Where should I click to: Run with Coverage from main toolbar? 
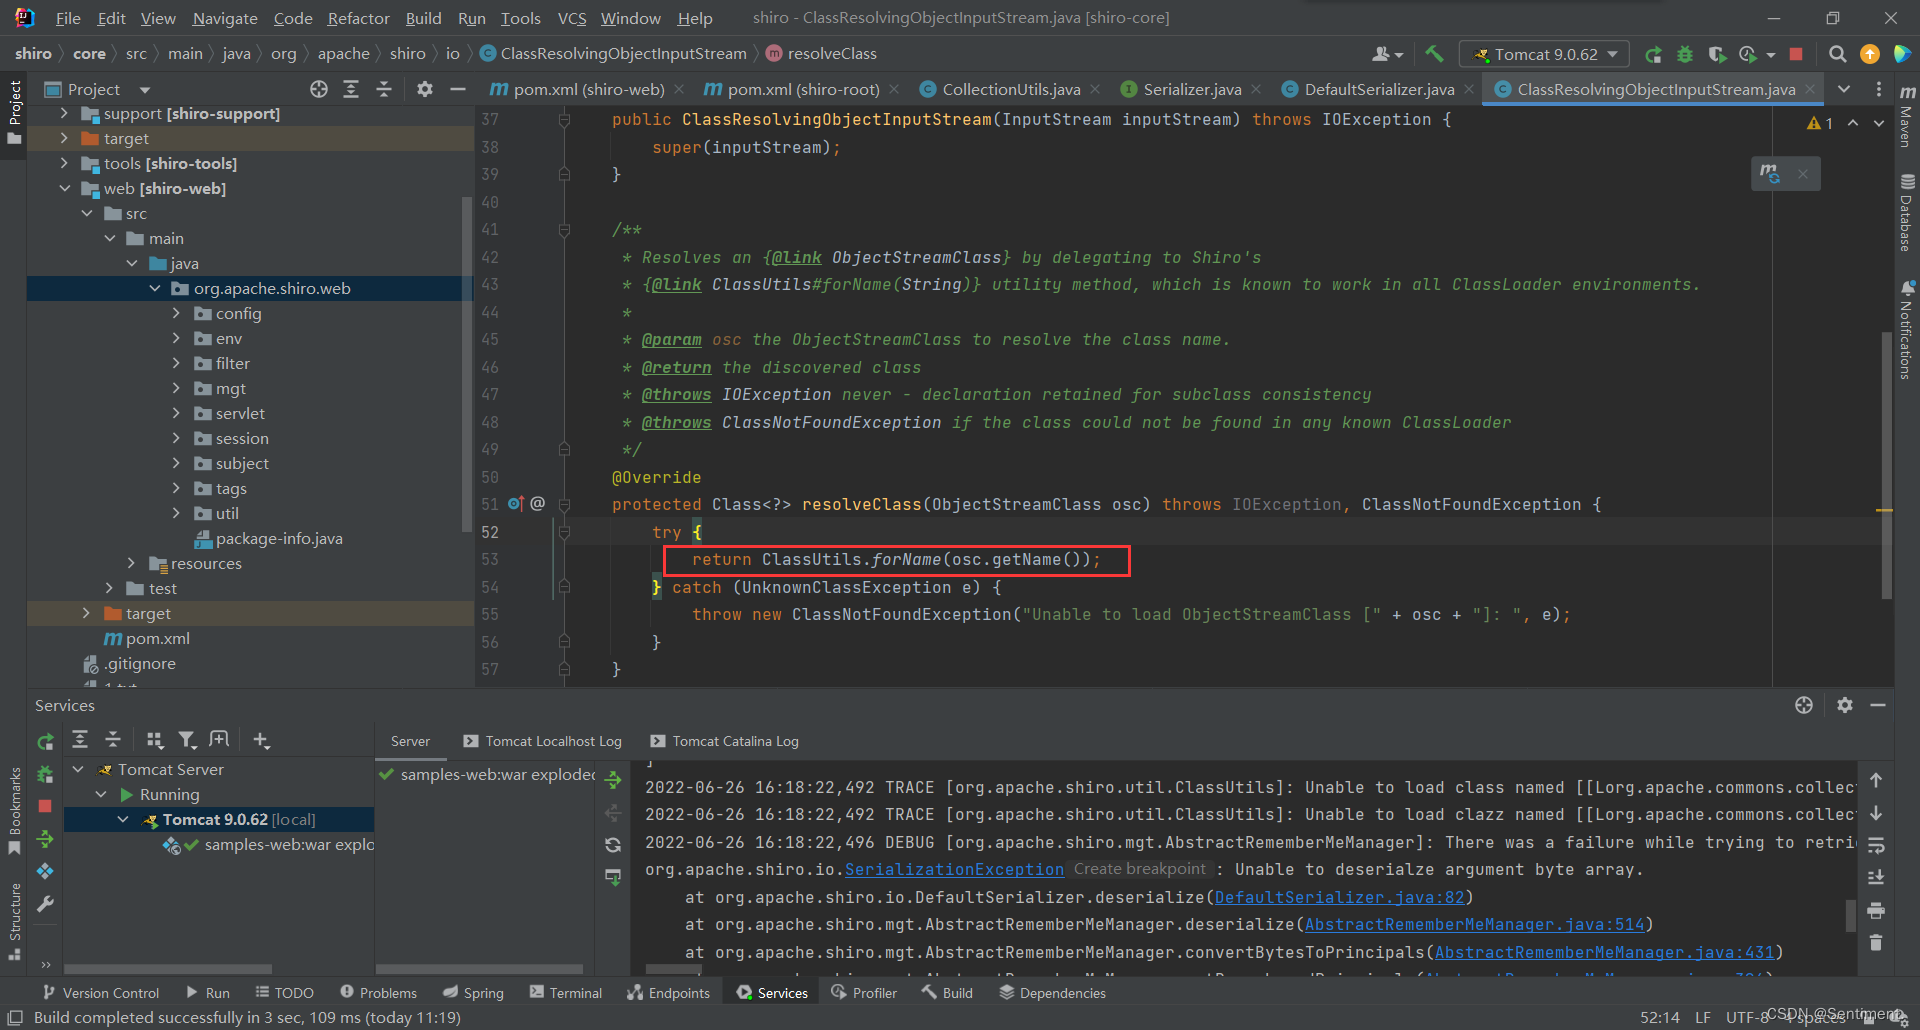(x=1717, y=54)
